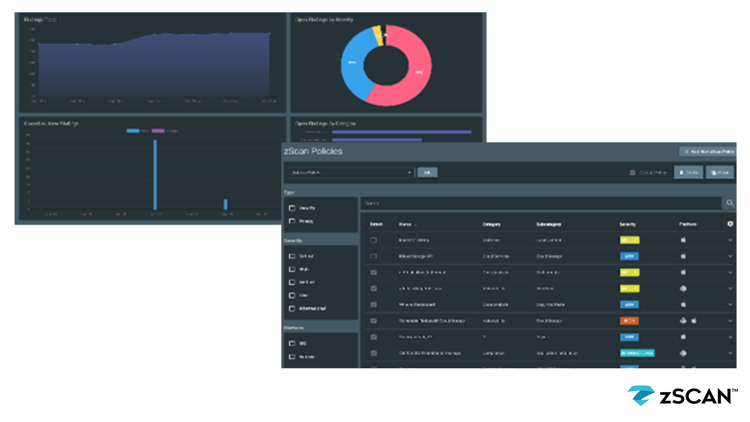Click the Findings Trend area chart

point(154,65)
